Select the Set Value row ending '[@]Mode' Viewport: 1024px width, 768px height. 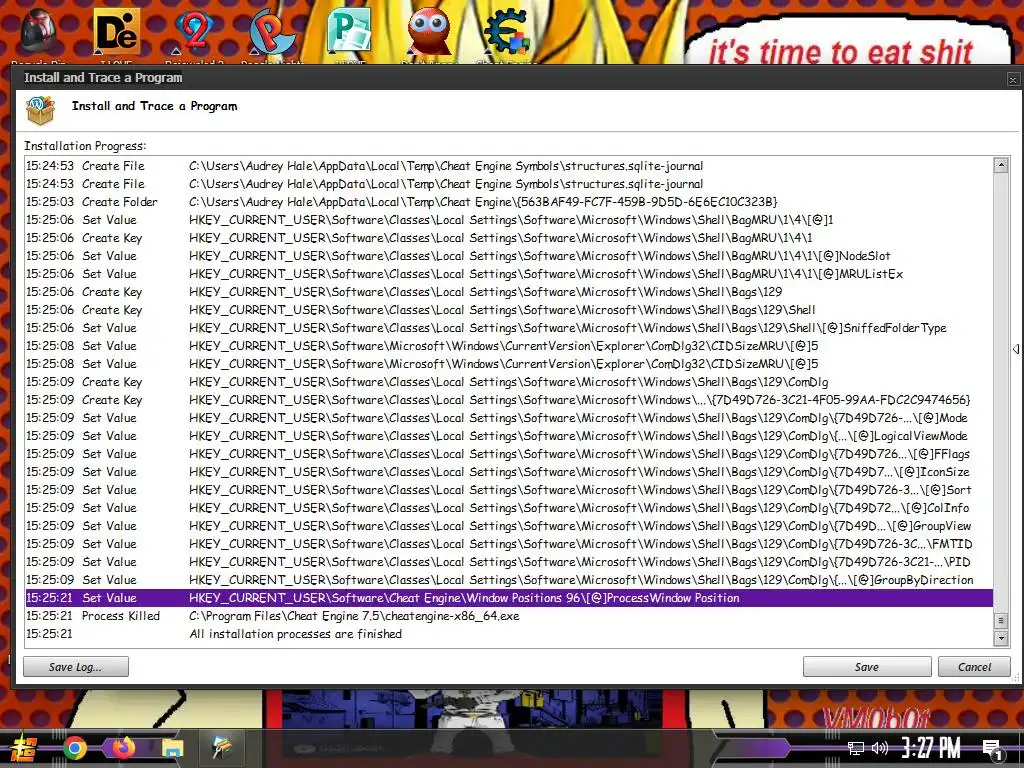509,417
